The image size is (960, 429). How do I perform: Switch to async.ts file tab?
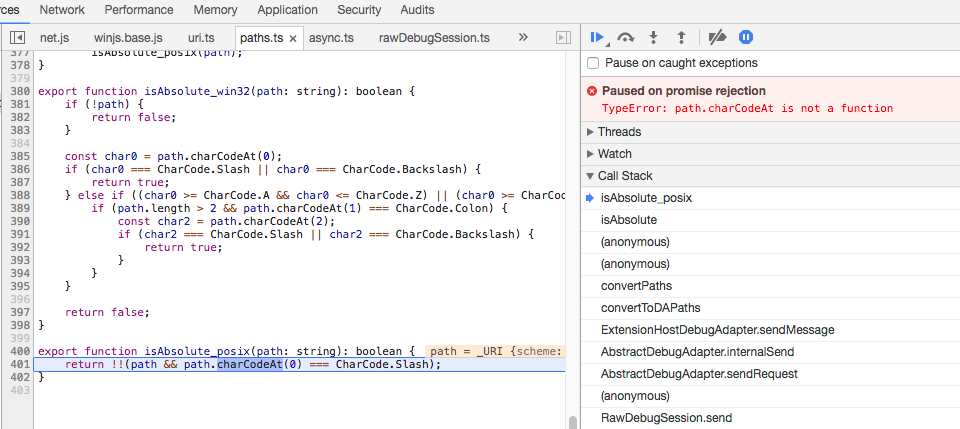click(331, 38)
